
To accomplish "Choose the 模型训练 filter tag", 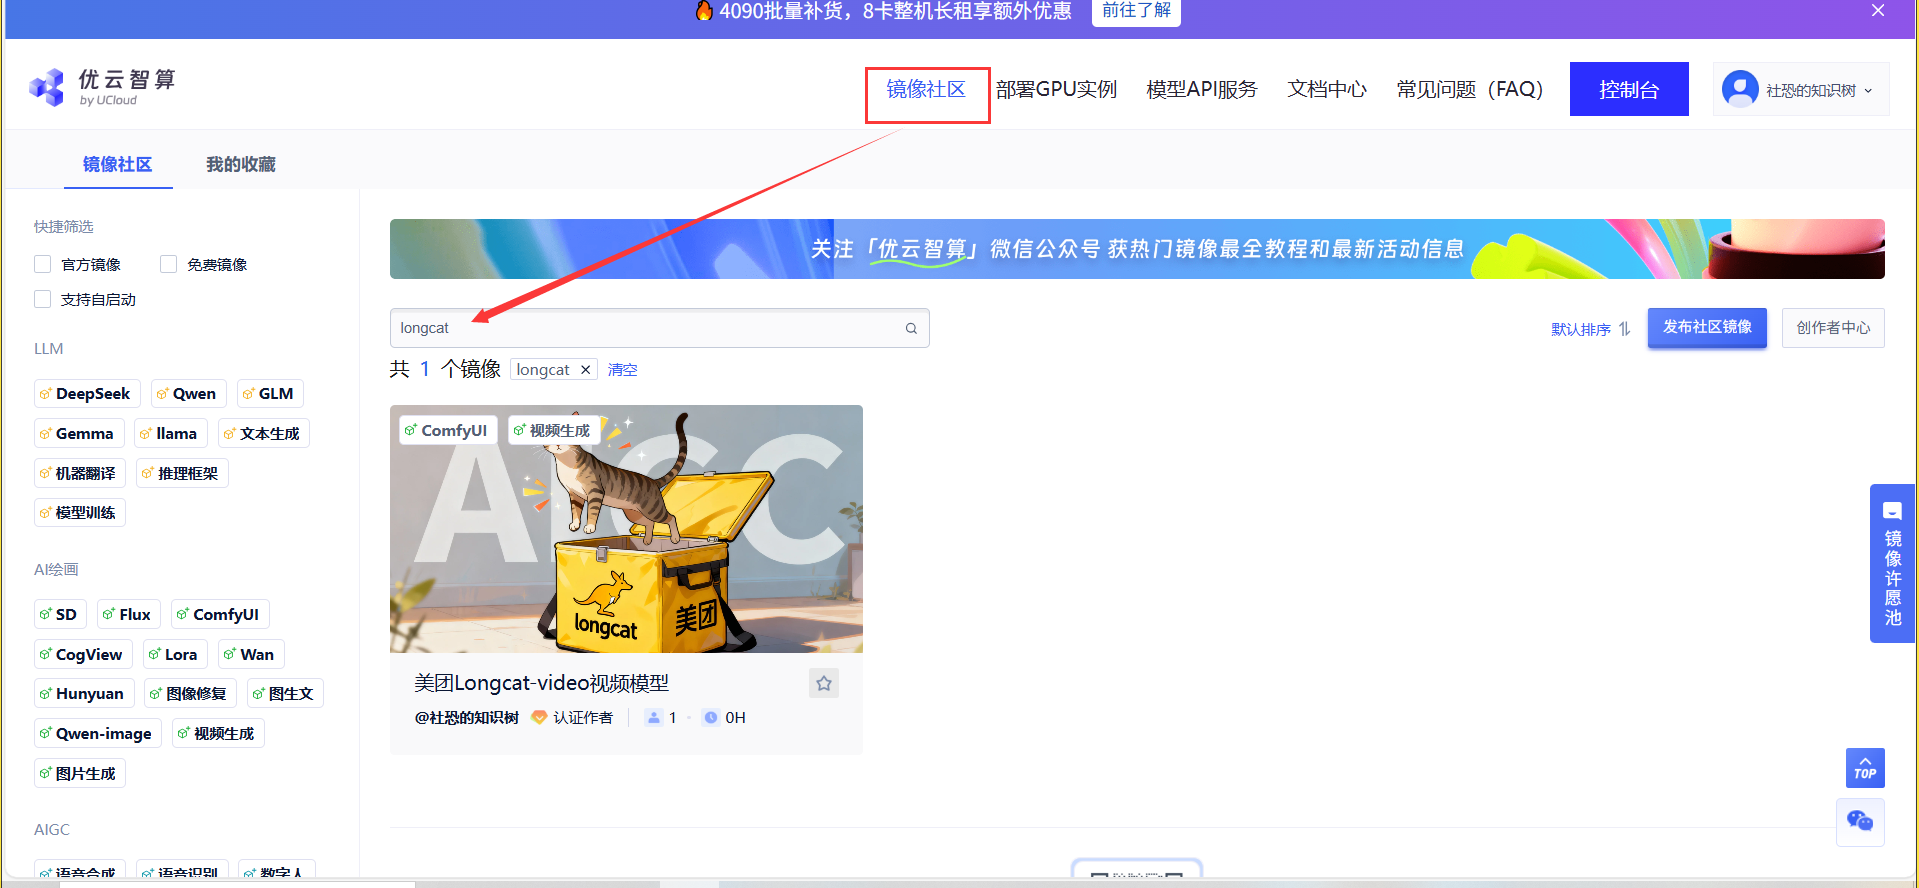I will point(80,513).
